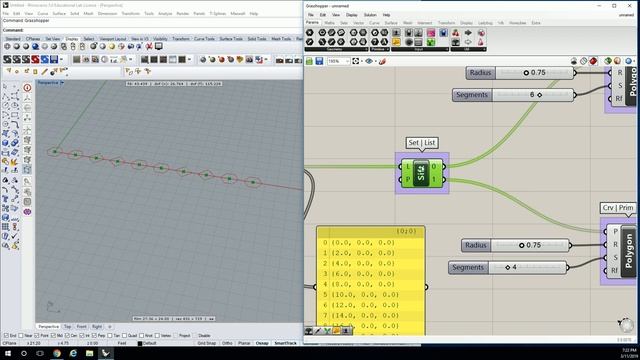Open Chrome from the Windows taskbar

[x=57, y=353]
